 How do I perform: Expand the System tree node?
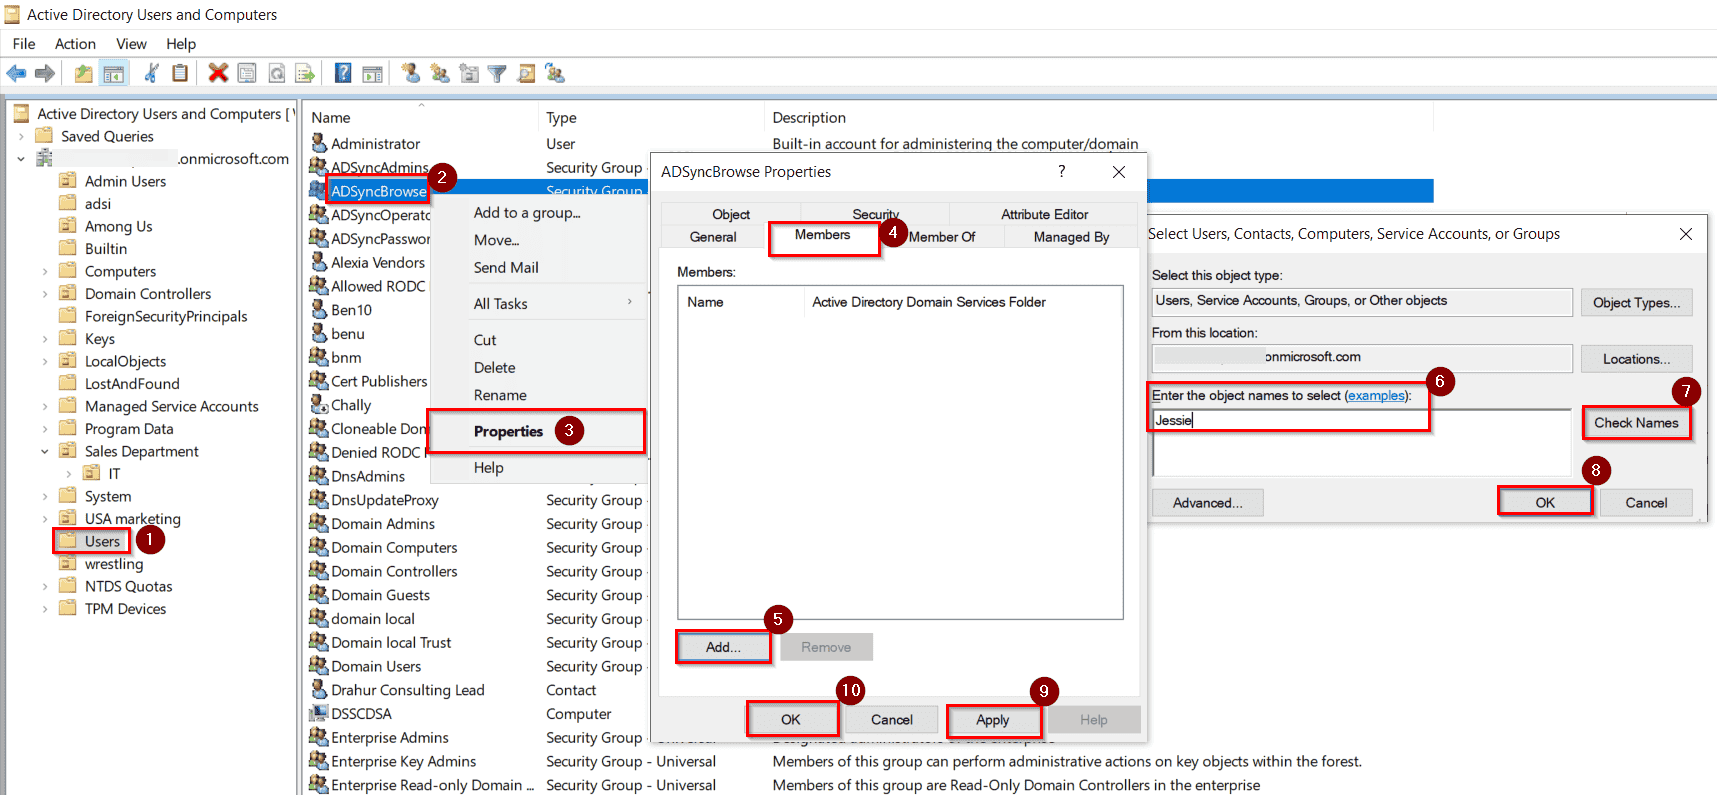tap(45, 496)
